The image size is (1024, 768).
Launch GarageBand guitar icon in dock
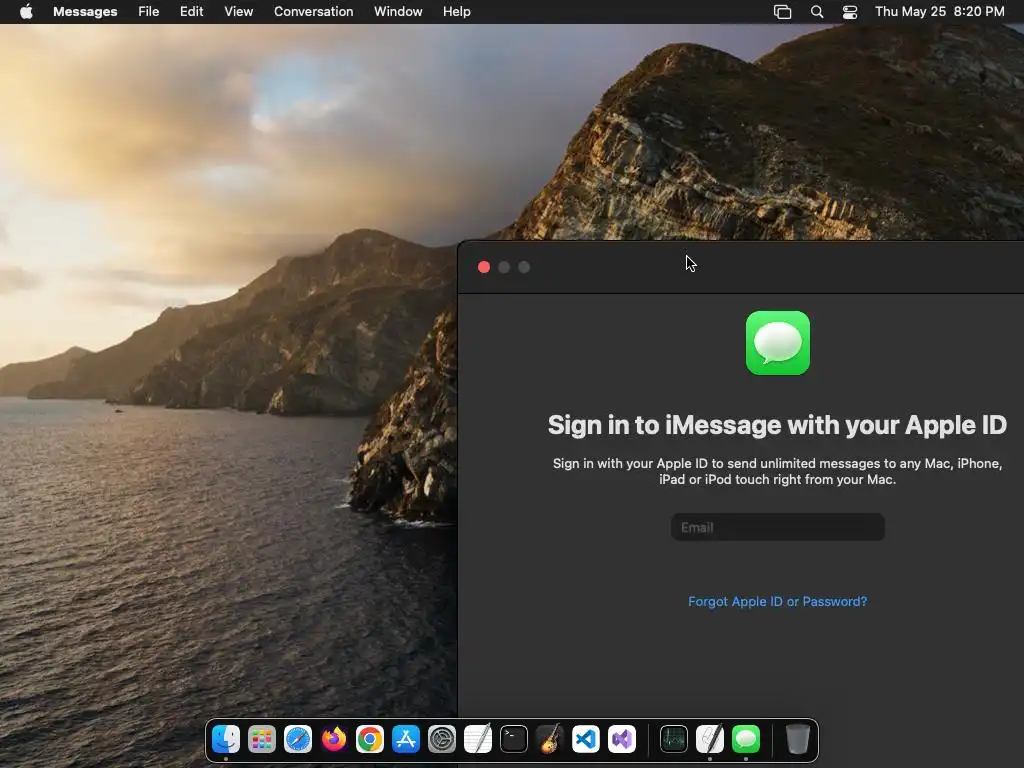550,739
